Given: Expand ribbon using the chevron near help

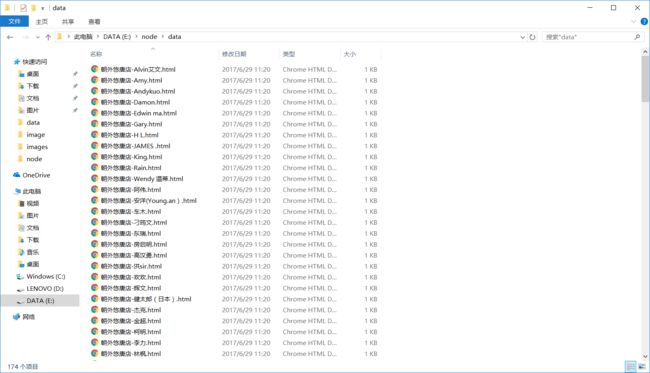Looking at the screenshot, I should click(634, 22).
